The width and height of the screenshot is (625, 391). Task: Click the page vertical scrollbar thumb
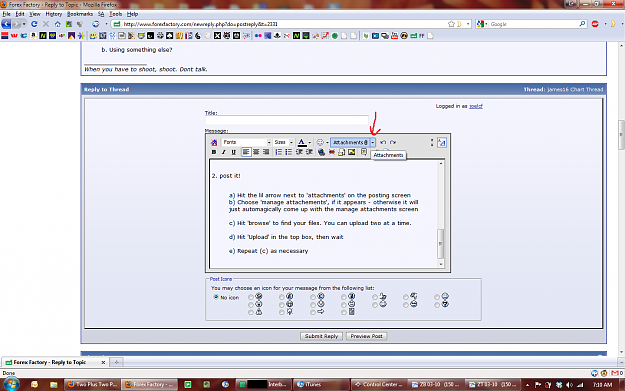tap(621, 135)
